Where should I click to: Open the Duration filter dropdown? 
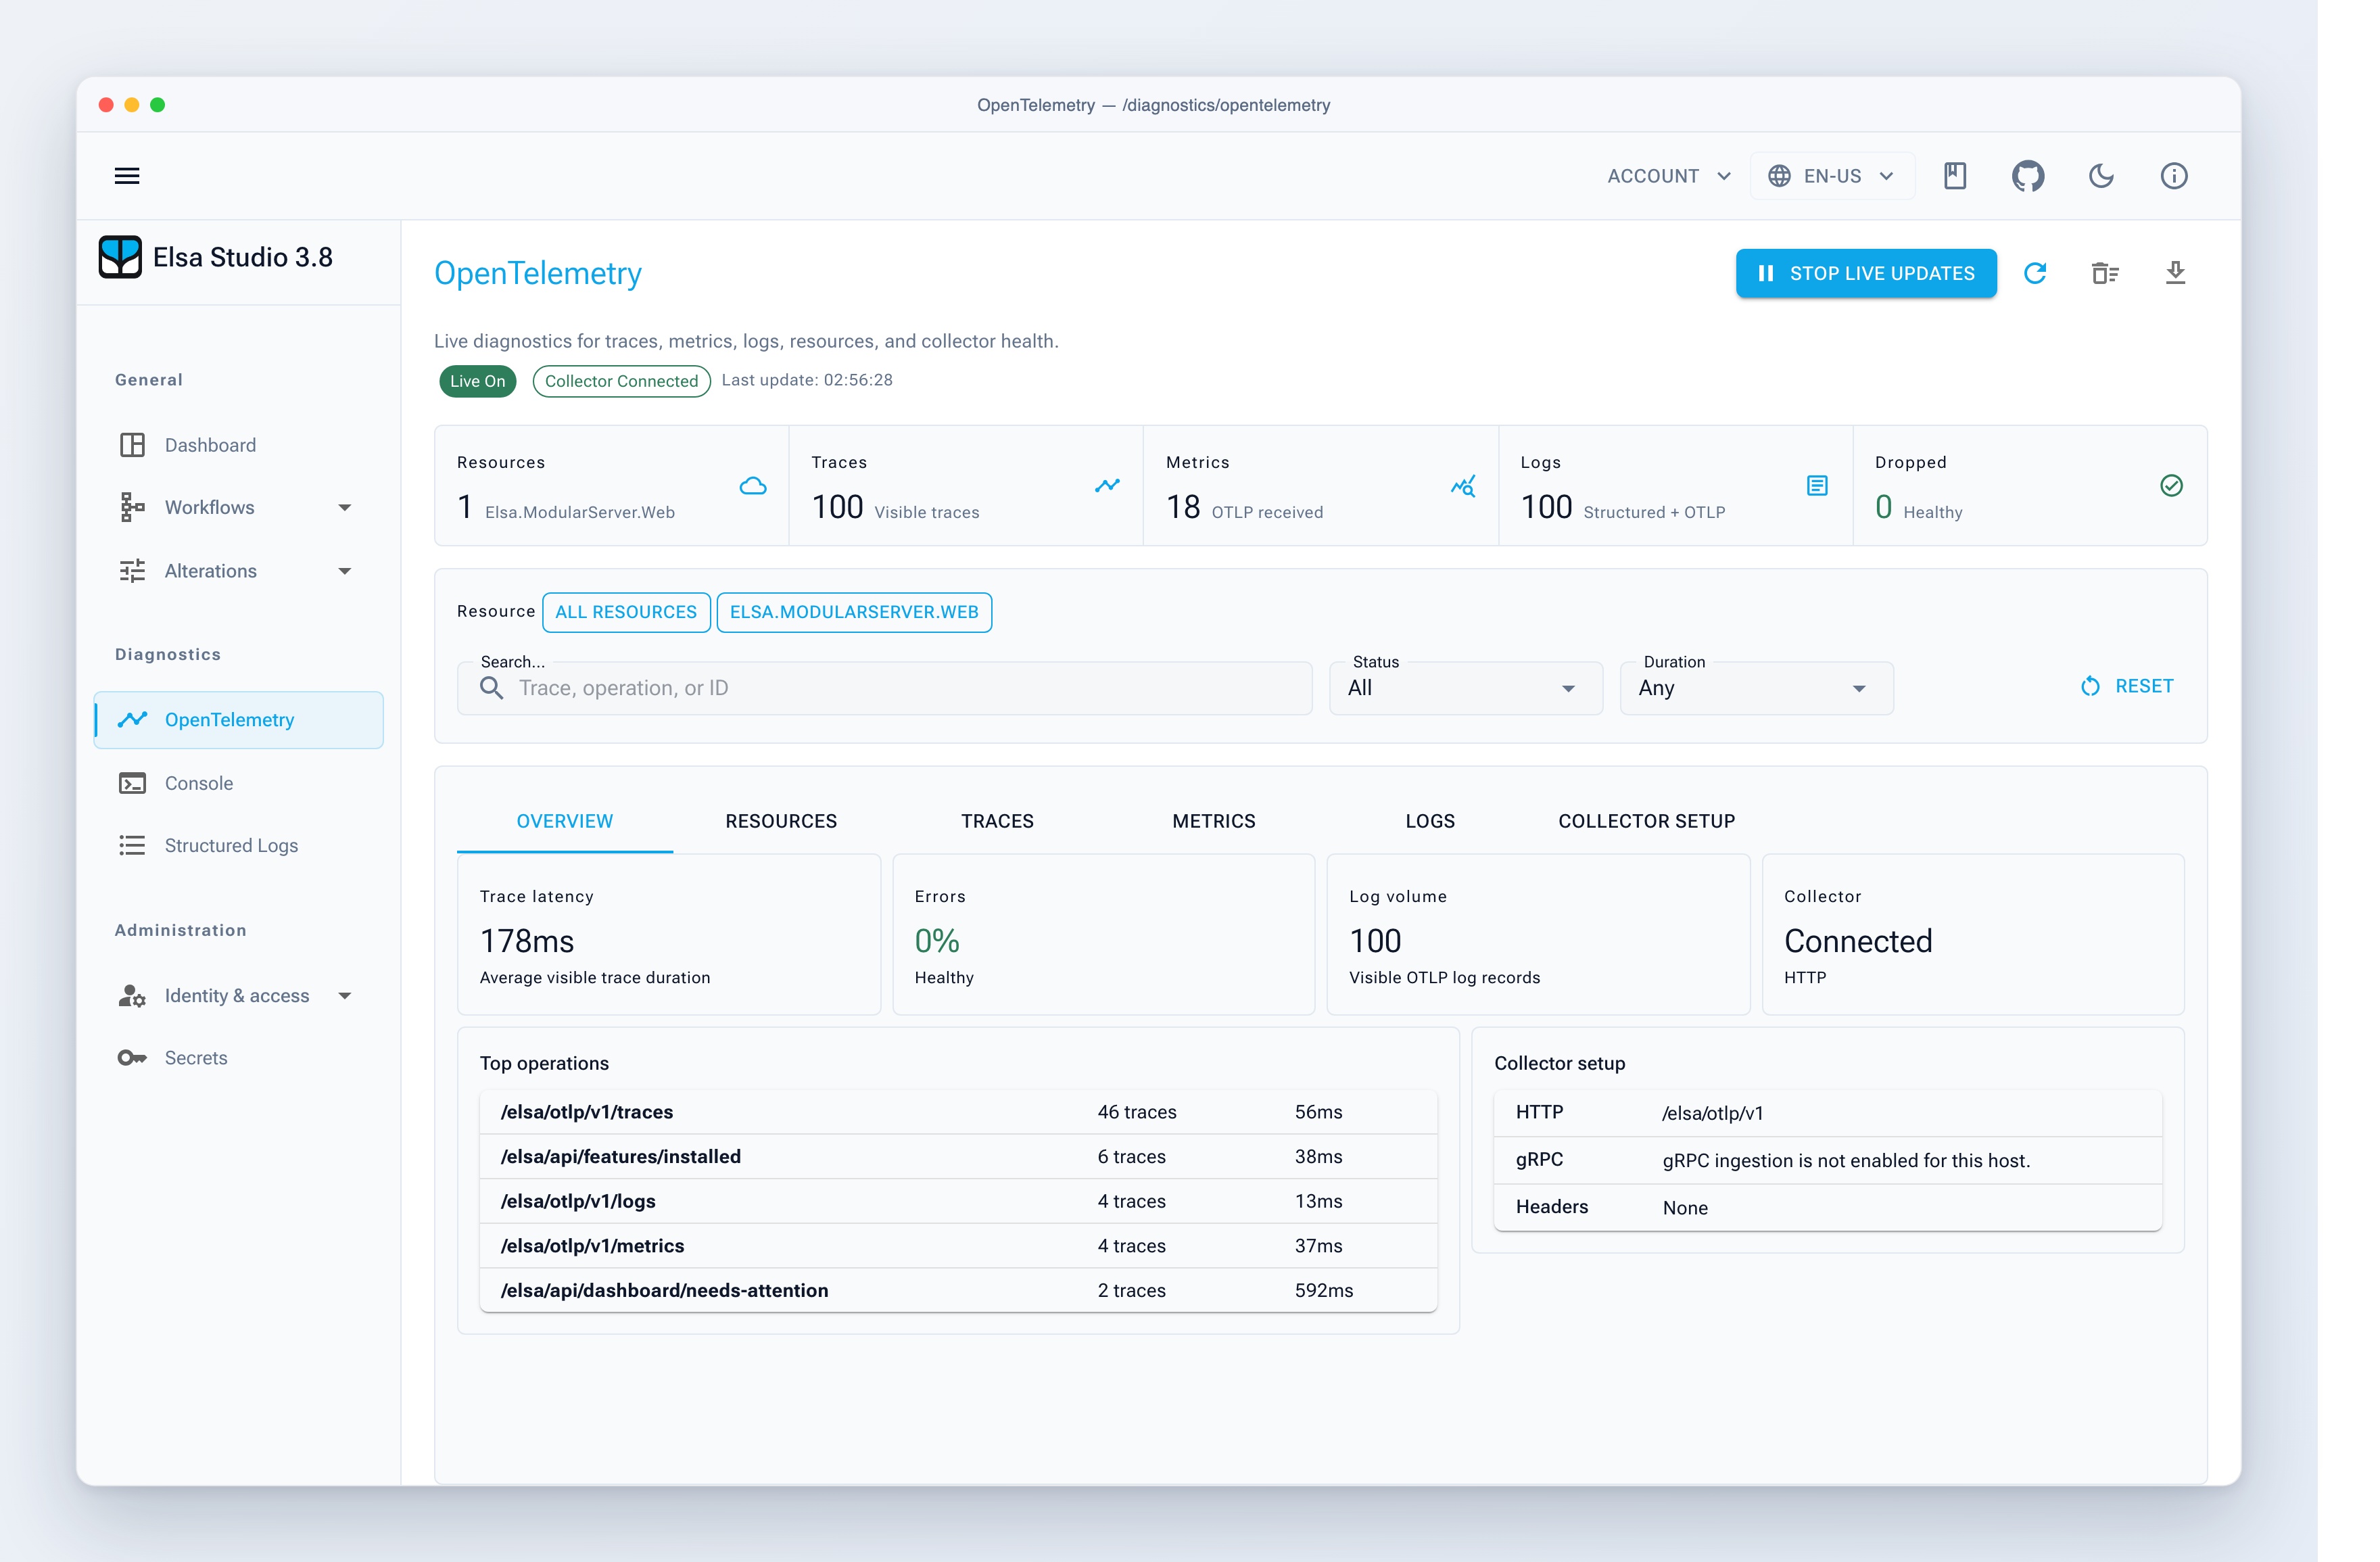[1756, 688]
